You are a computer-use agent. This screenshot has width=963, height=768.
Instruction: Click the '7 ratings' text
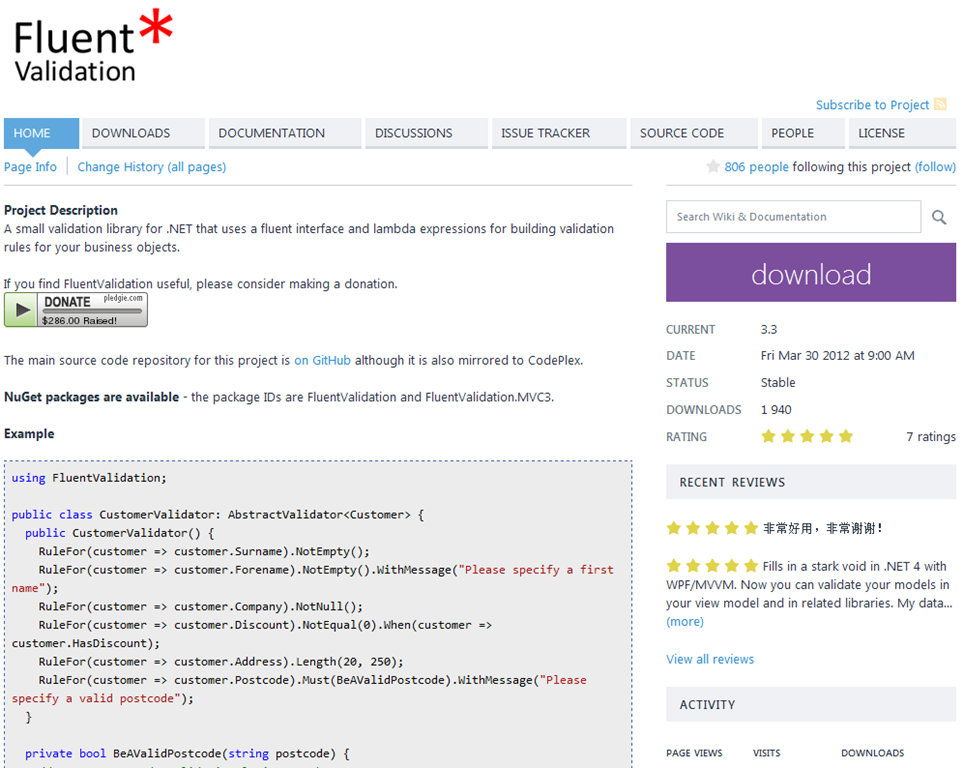click(930, 436)
